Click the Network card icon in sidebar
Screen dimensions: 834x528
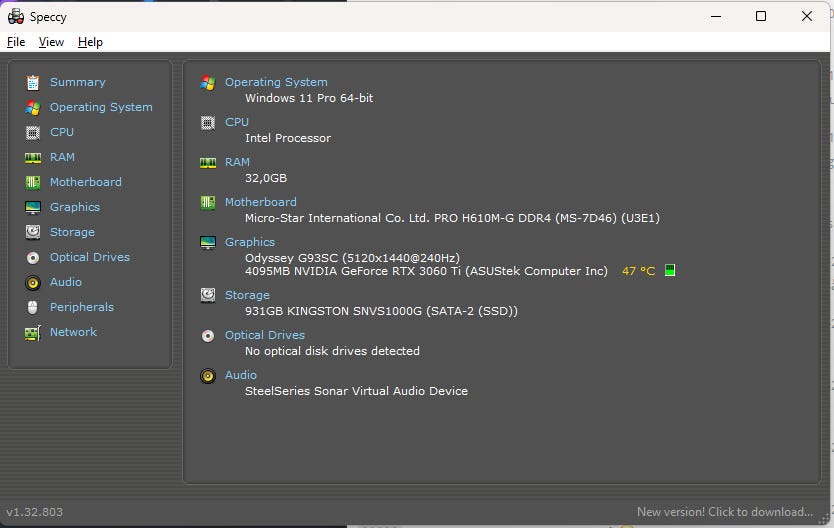pyautogui.click(x=33, y=333)
